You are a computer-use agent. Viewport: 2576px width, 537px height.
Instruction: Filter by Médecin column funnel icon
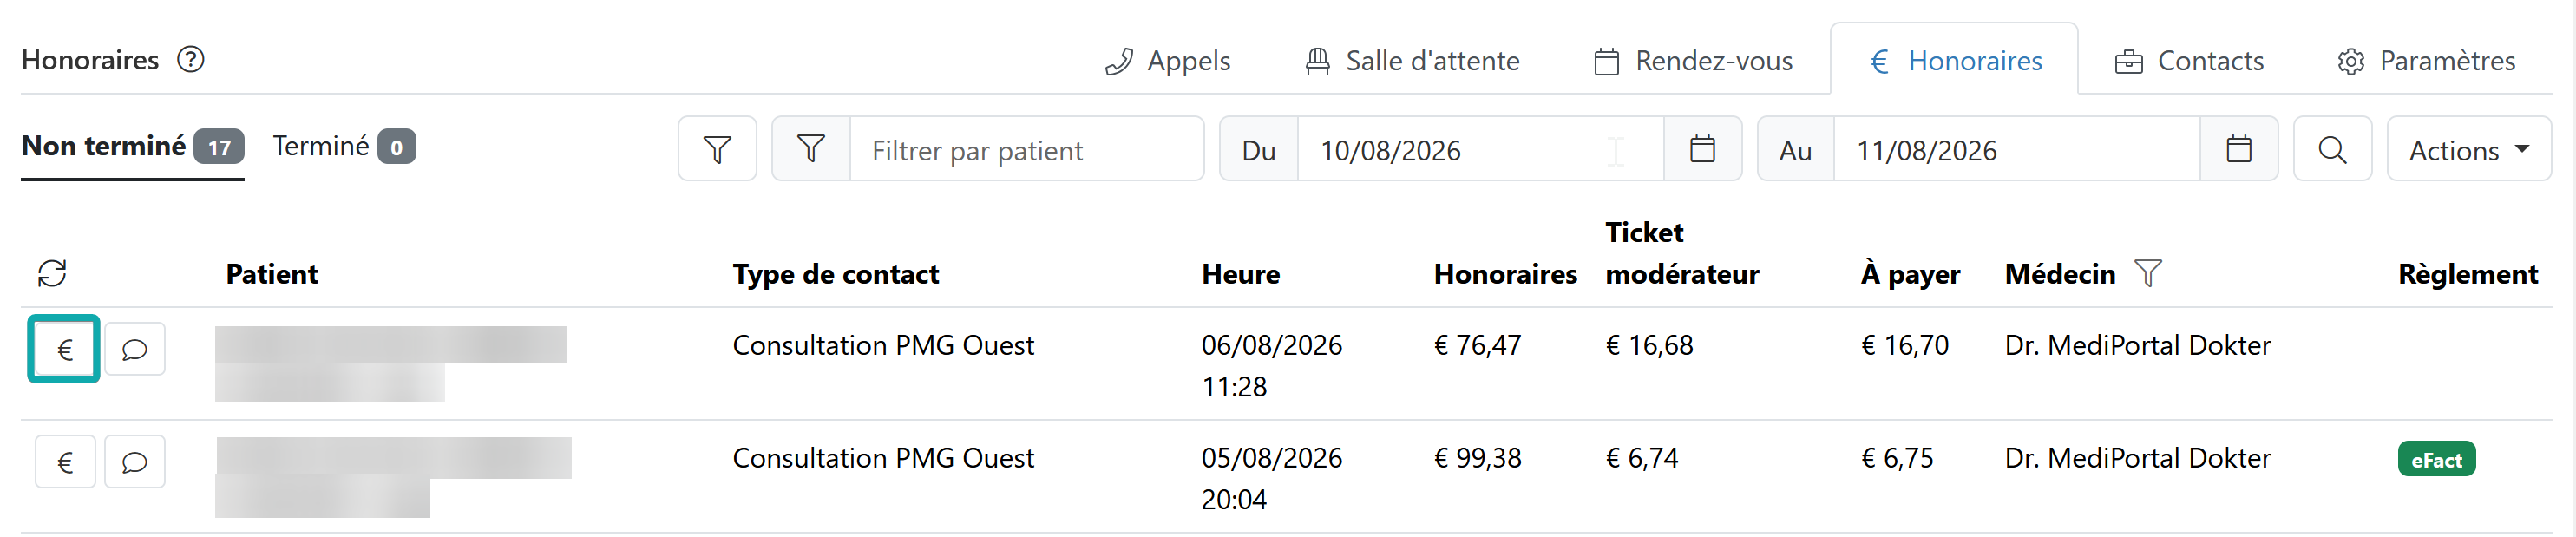(x=2147, y=273)
